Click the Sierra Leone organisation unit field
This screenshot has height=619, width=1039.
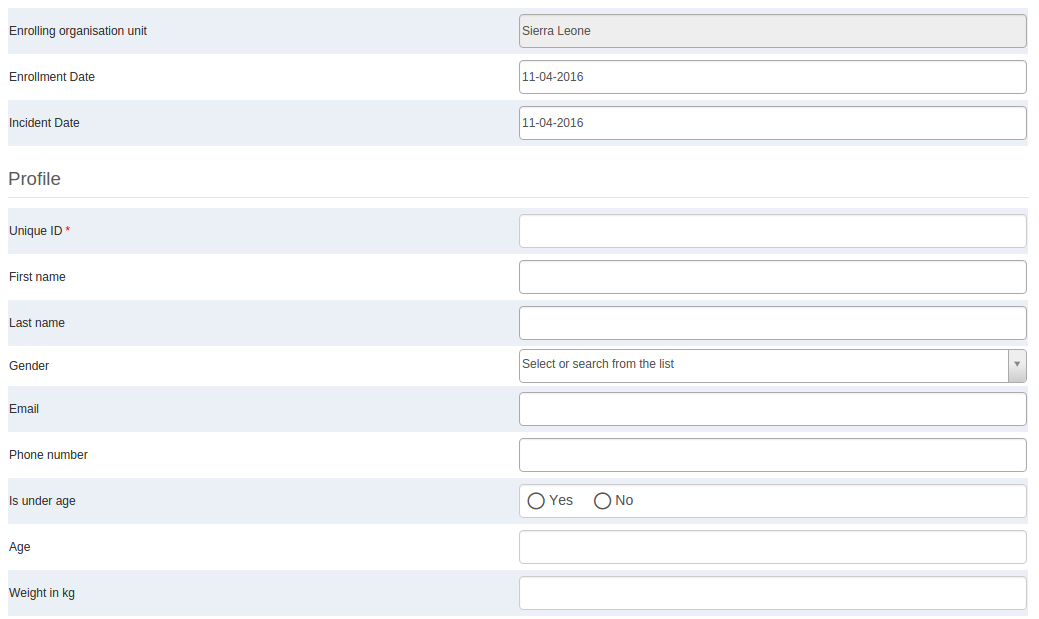pyautogui.click(x=772, y=31)
